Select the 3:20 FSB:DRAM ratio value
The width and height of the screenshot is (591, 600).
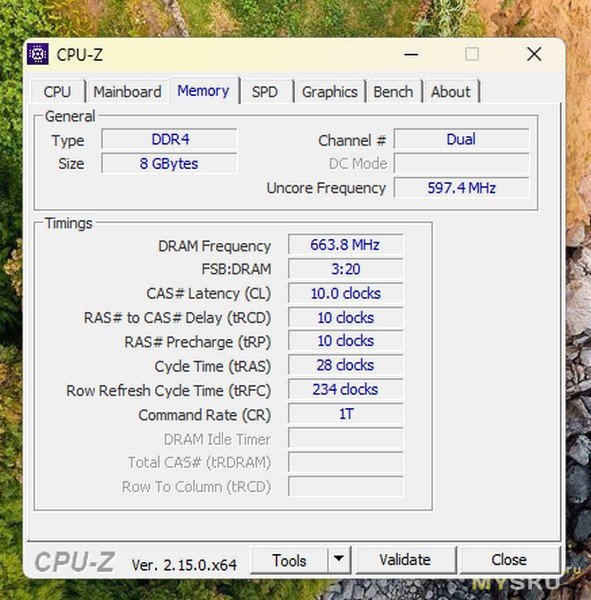(x=345, y=269)
